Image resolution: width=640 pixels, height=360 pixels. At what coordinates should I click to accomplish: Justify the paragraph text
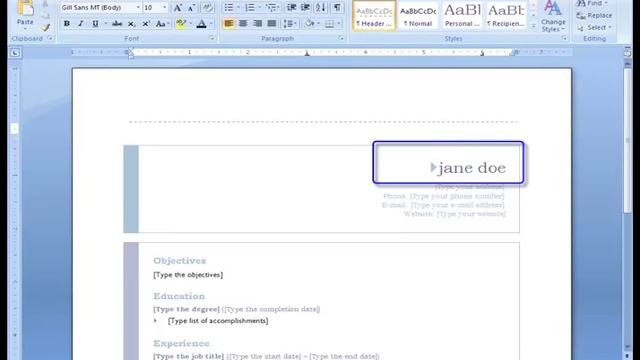(271, 24)
